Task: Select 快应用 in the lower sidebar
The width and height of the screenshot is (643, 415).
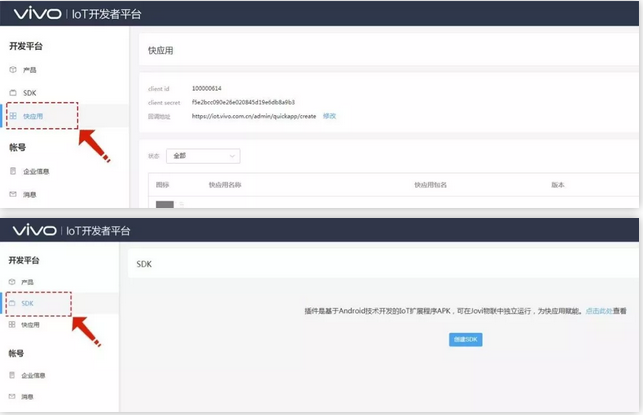Action: click(31, 325)
